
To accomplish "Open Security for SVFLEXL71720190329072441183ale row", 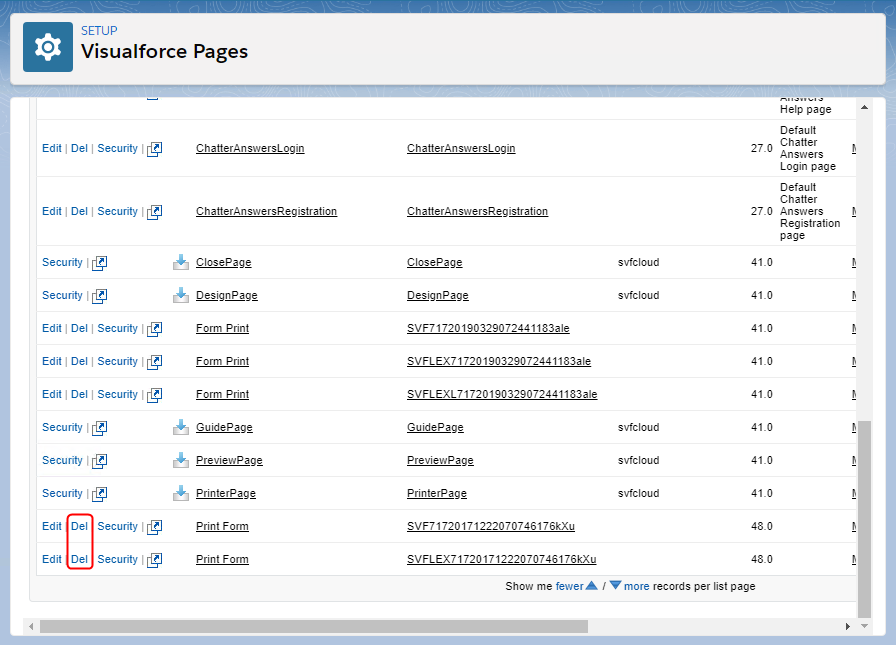I will click(118, 394).
